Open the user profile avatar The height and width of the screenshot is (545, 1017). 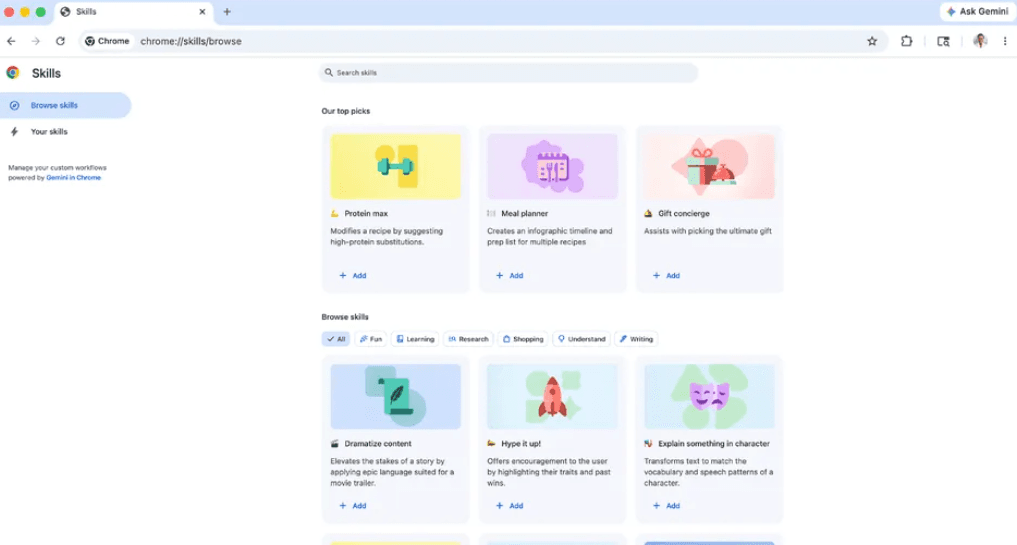click(x=980, y=41)
